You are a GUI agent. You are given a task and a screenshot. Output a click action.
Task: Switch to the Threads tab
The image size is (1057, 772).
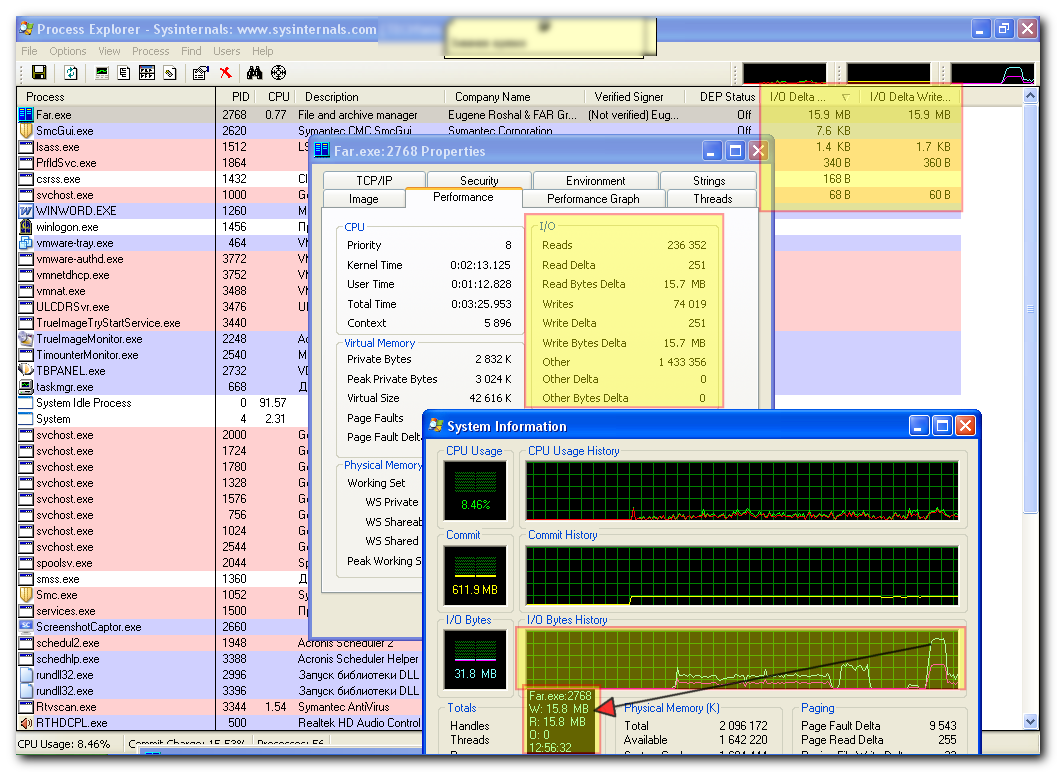[x=712, y=199]
